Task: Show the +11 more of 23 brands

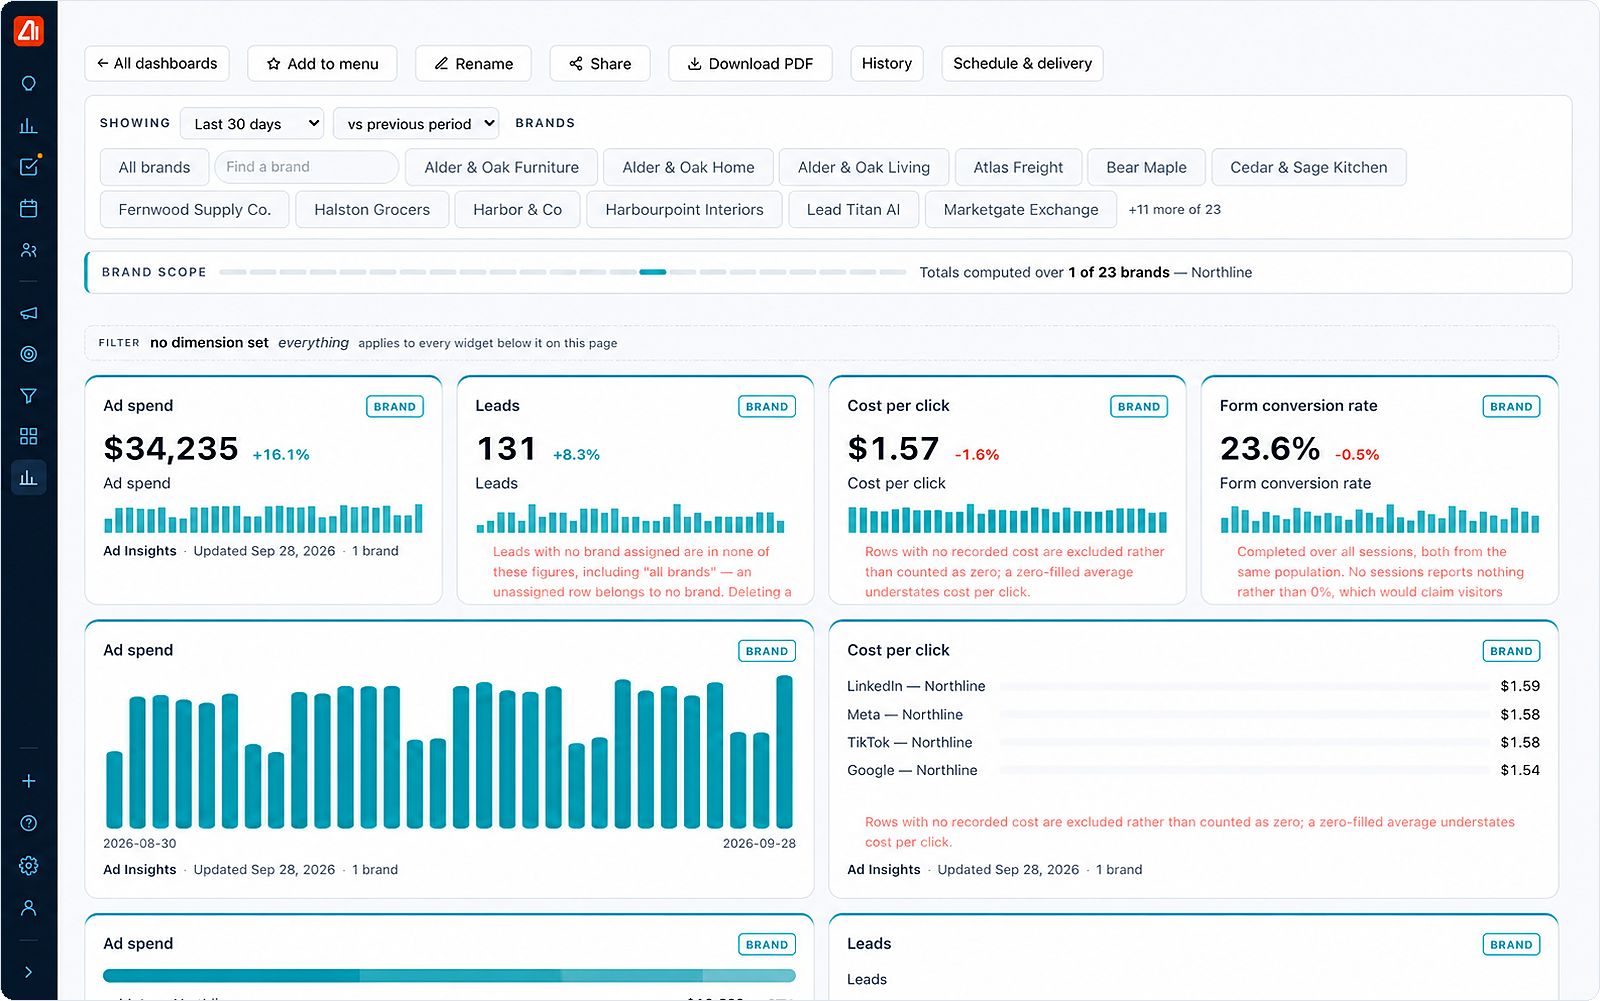Action: pyautogui.click(x=1174, y=210)
